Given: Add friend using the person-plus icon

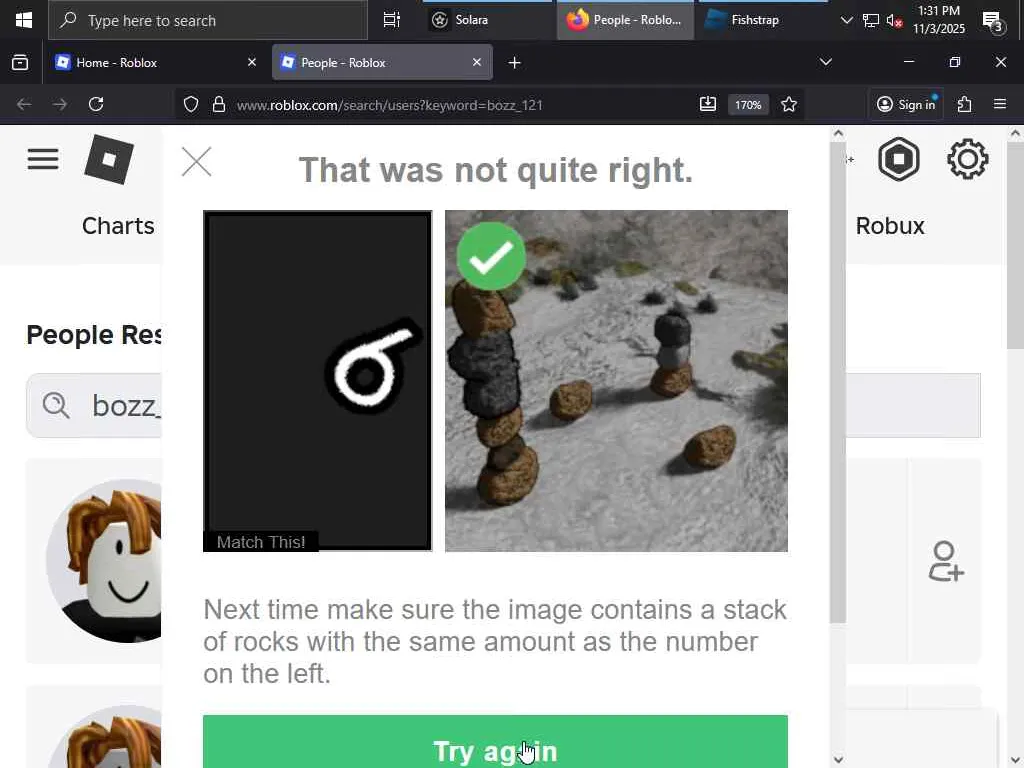Looking at the screenshot, I should tap(946, 561).
